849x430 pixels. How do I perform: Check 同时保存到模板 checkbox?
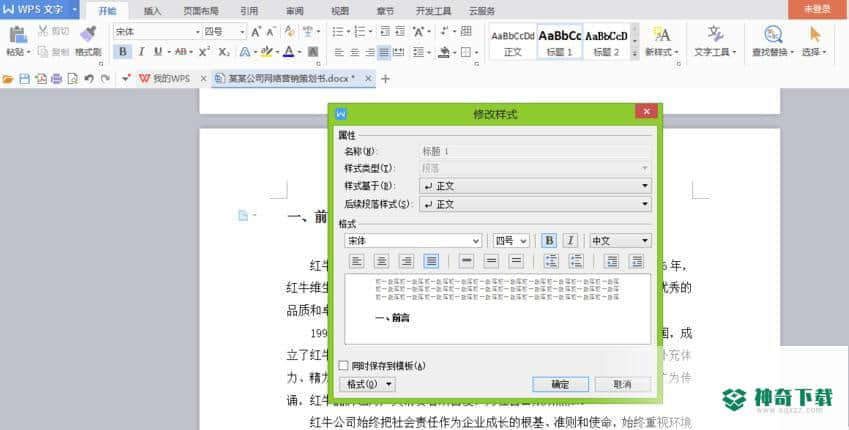click(x=343, y=366)
